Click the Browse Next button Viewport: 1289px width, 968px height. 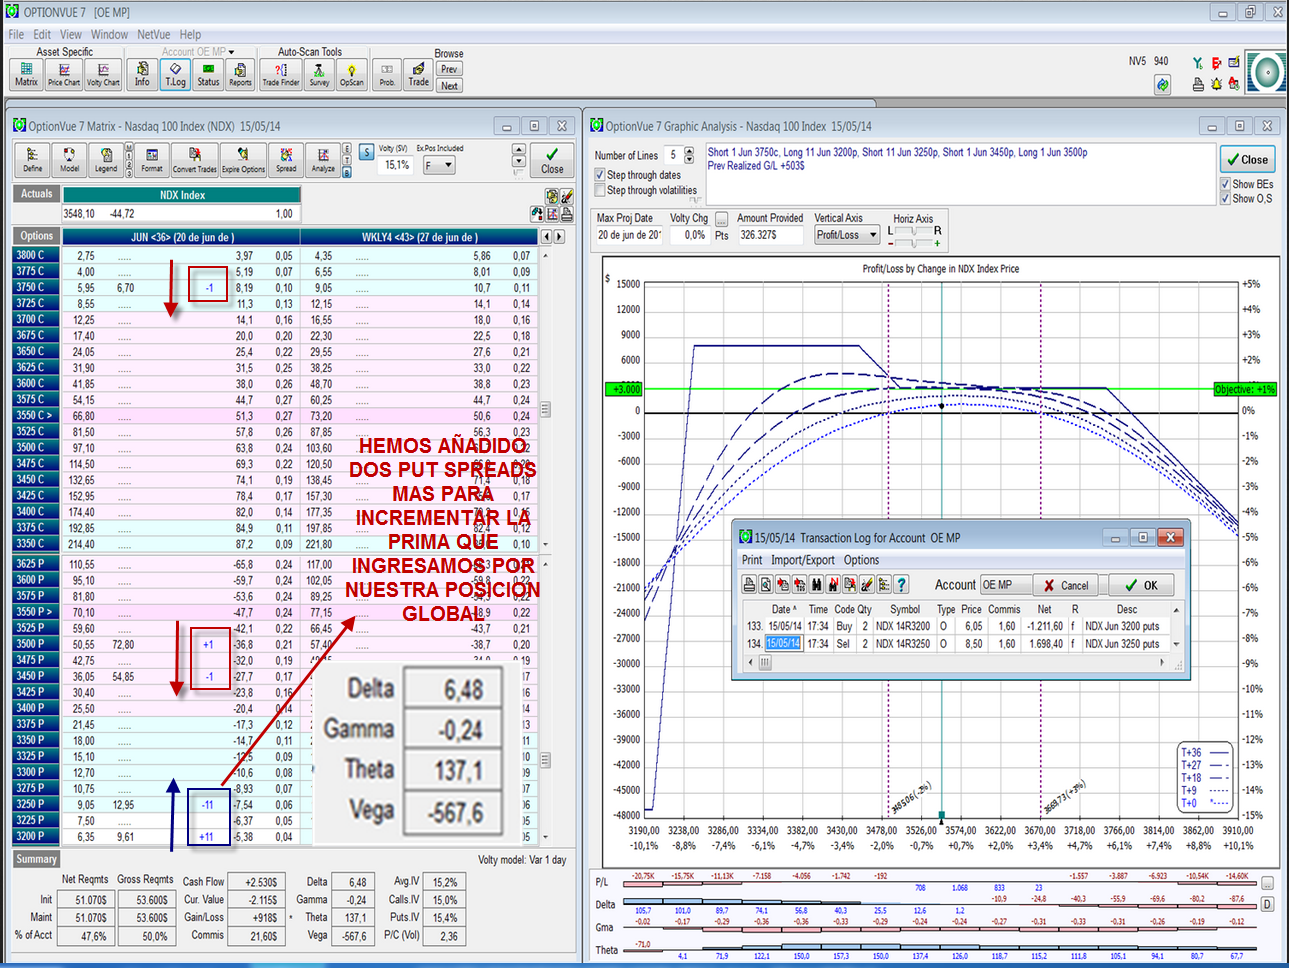(x=449, y=86)
